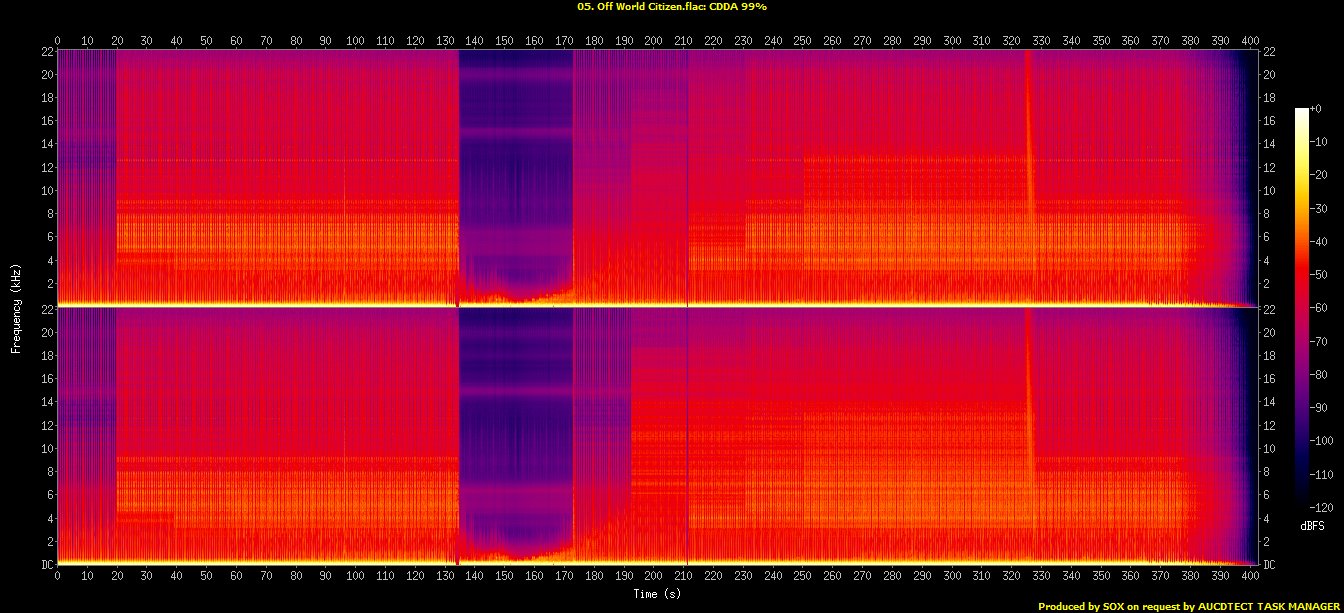Click the 'Frequency (kHz)' axis label

point(16,306)
